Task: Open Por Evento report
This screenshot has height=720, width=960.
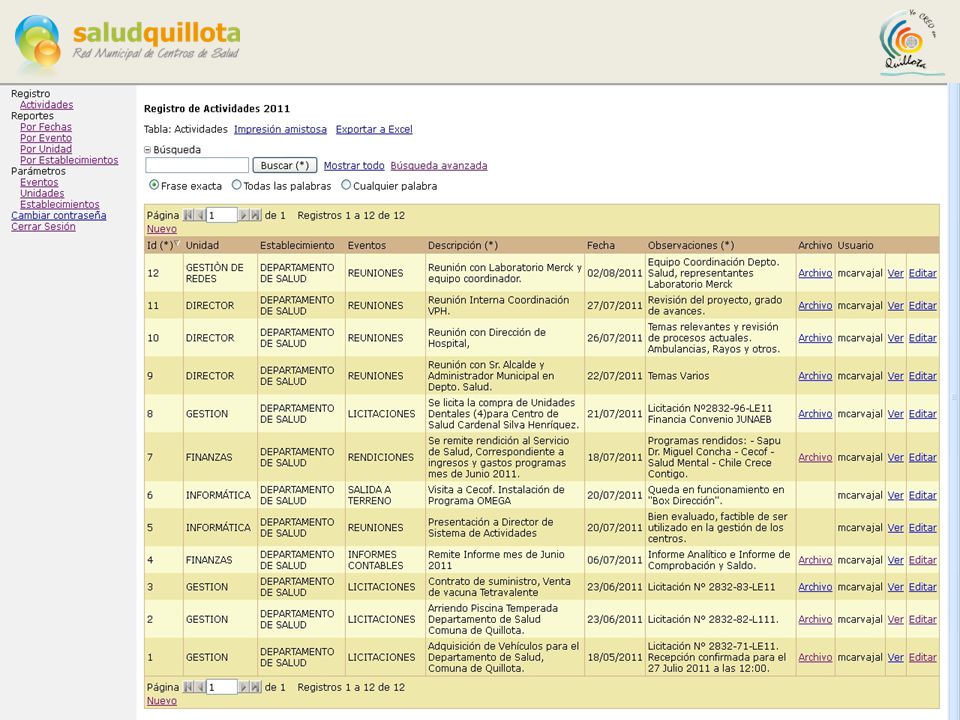Action: click(46, 138)
